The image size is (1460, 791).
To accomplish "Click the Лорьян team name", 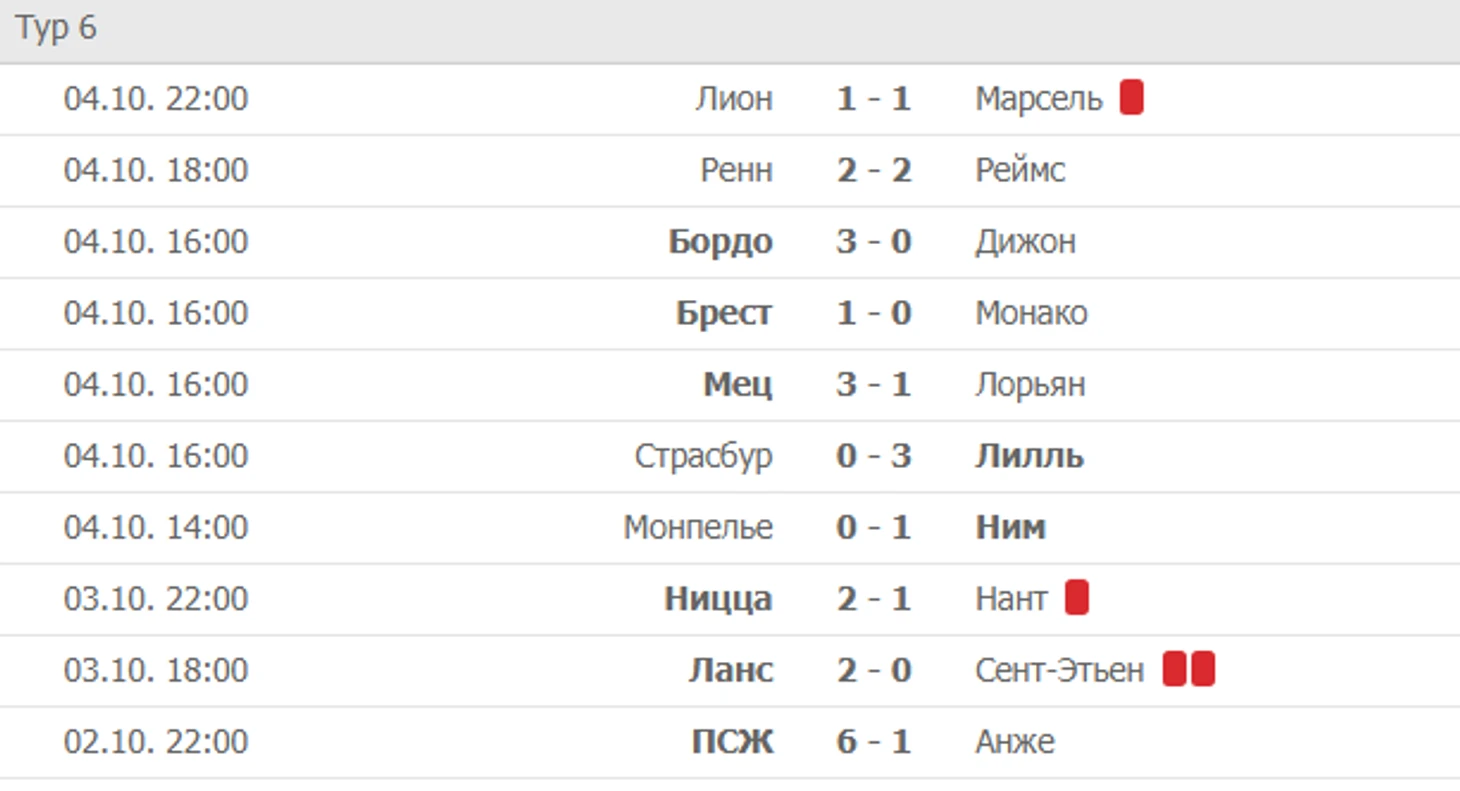I will [x=1031, y=385].
